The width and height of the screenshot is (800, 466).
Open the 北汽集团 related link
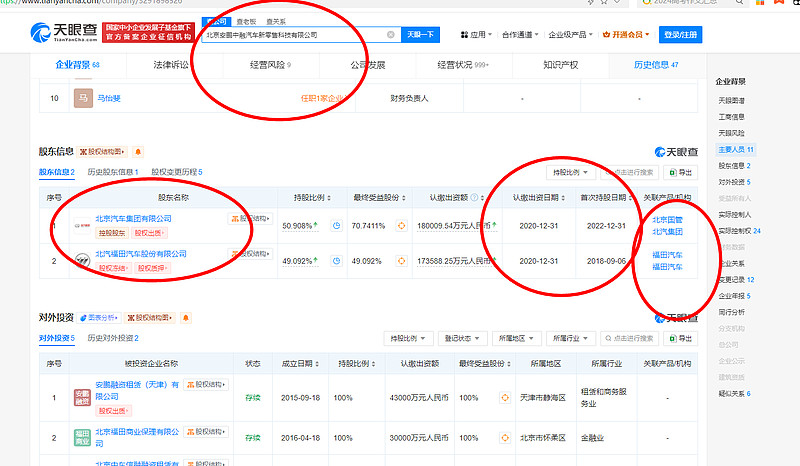(x=667, y=232)
